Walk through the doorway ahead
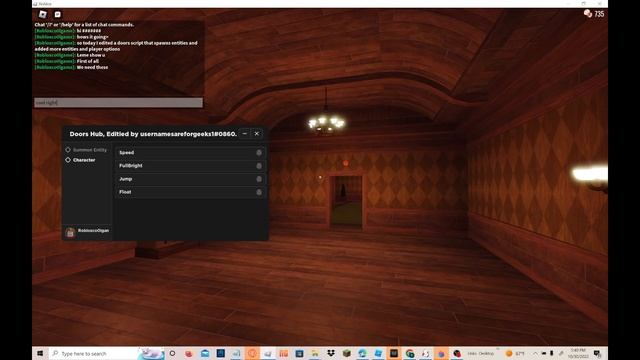 coord(346,201)
